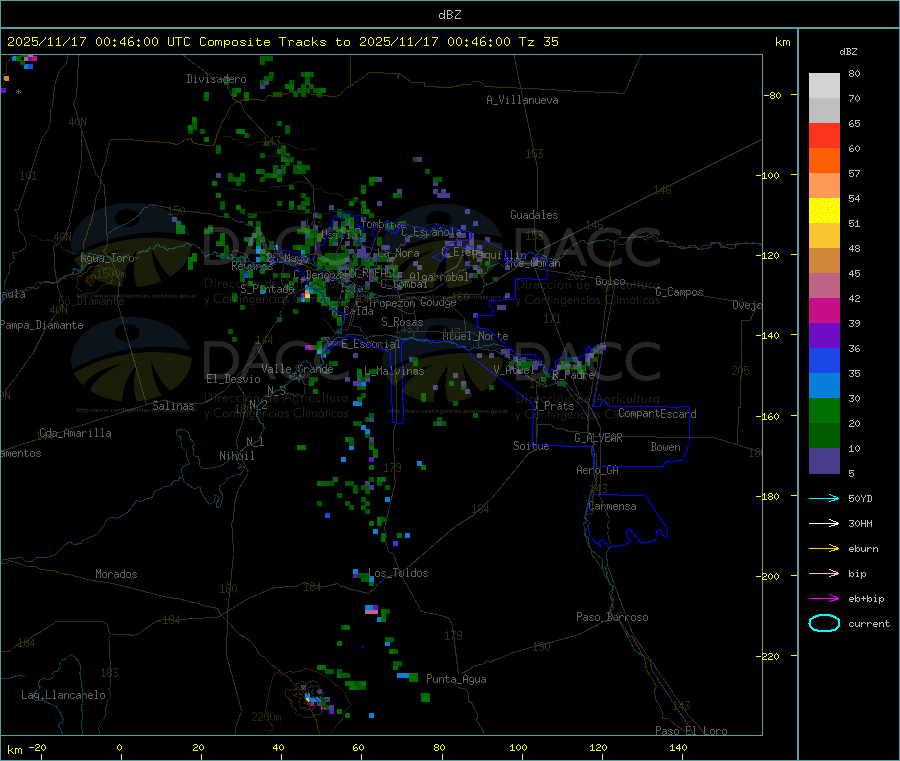Click the light orange 54 dBZ swatch
900x761 pixels.
pos(824,185)
